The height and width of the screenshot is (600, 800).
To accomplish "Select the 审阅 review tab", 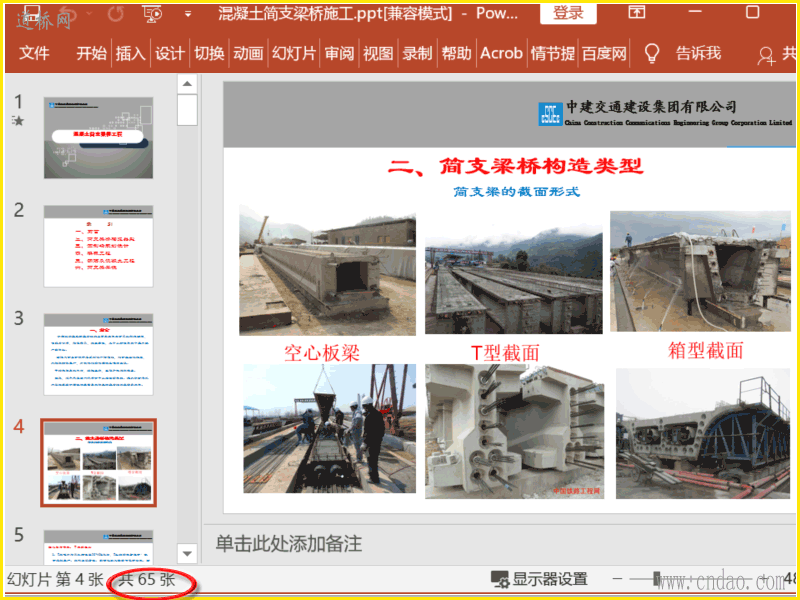I will click(339, 53).
